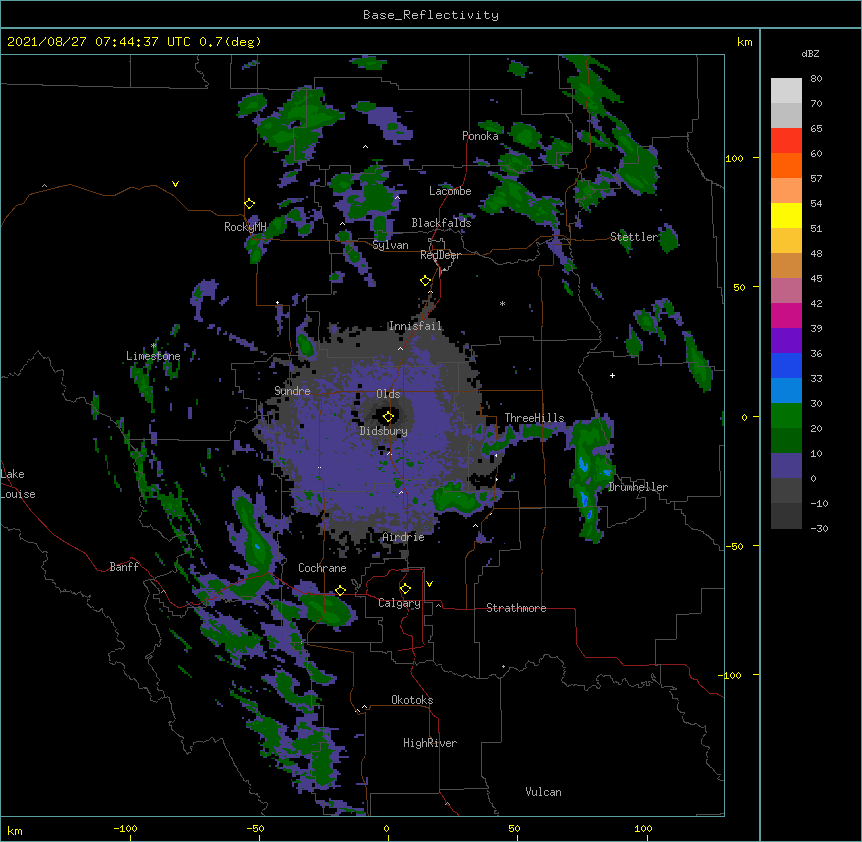862x842 pixels.
Task: Select the Sylvan label
Action: [x=390, y=245]
